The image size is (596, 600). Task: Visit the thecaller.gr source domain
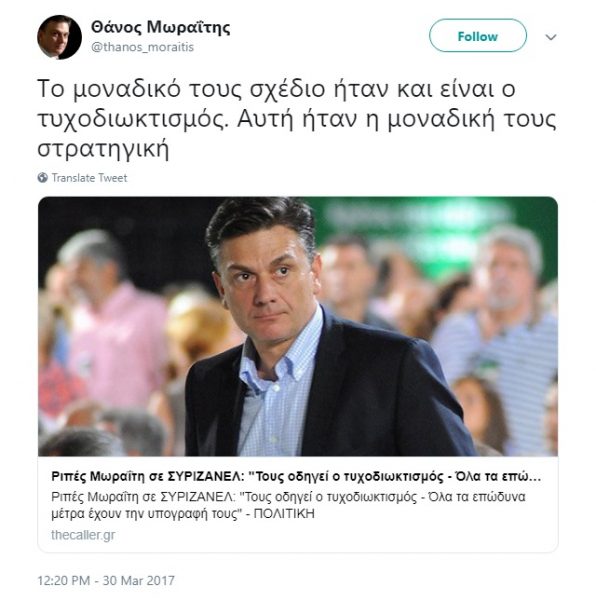(x=83, y=535)
